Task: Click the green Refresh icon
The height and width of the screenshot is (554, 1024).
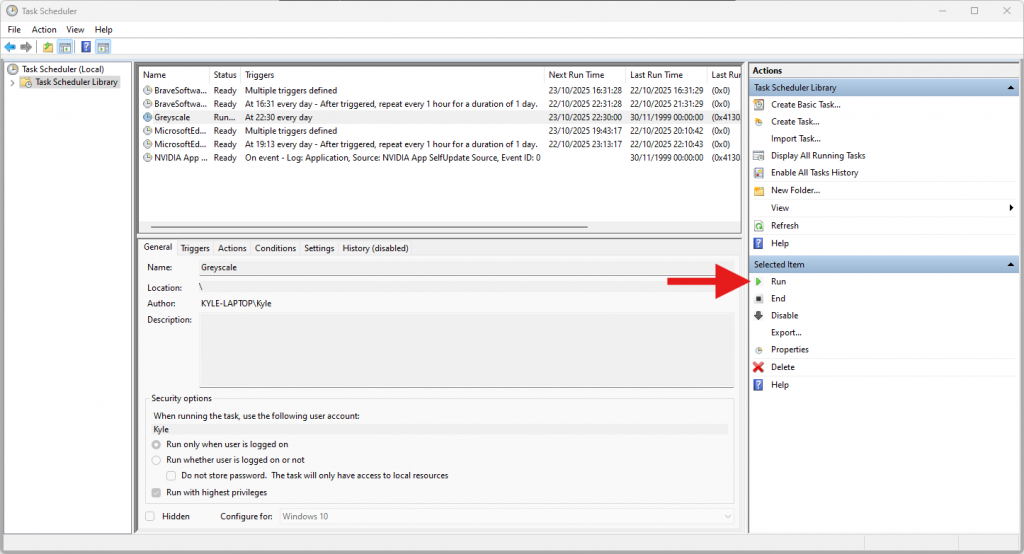Action: click(x=759, y=226)
